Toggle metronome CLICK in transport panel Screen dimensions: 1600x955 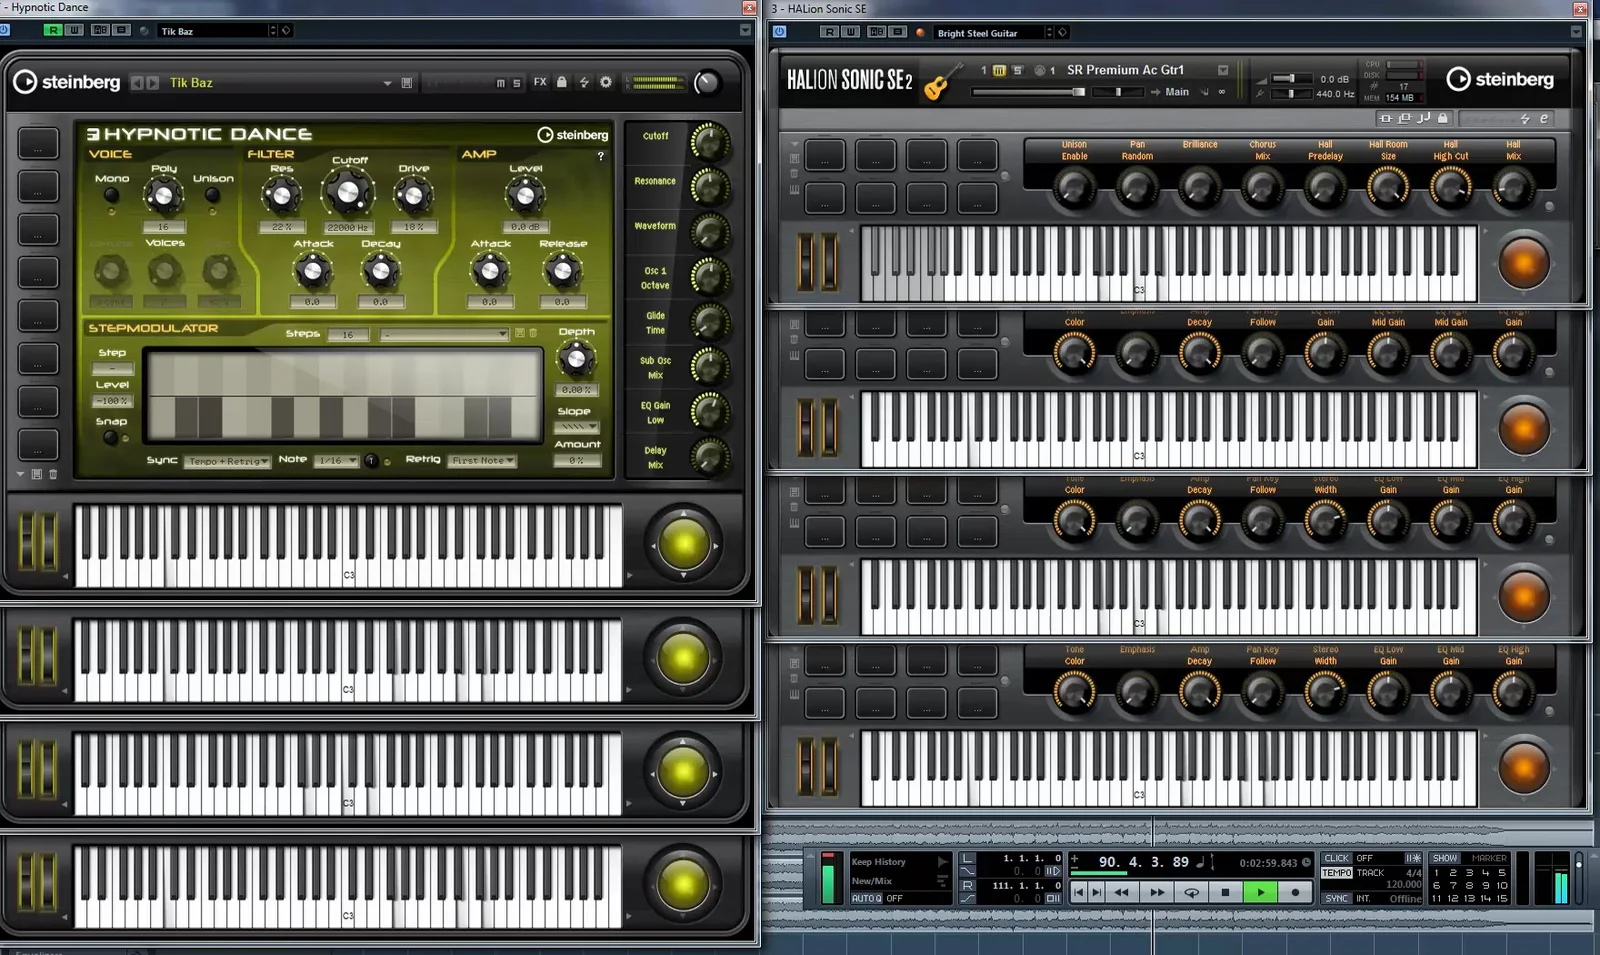point(1337,858)
